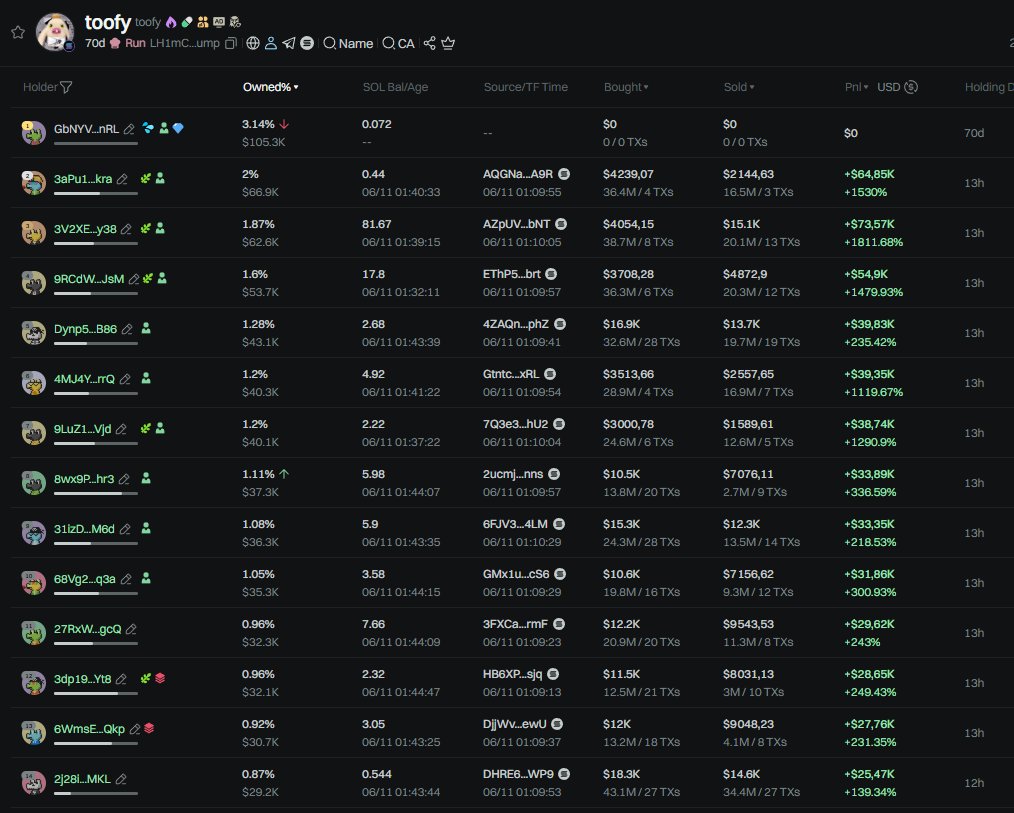1014x813 pixels.
Task: Toggle PnL display currency USD
Action: point(898,87)
